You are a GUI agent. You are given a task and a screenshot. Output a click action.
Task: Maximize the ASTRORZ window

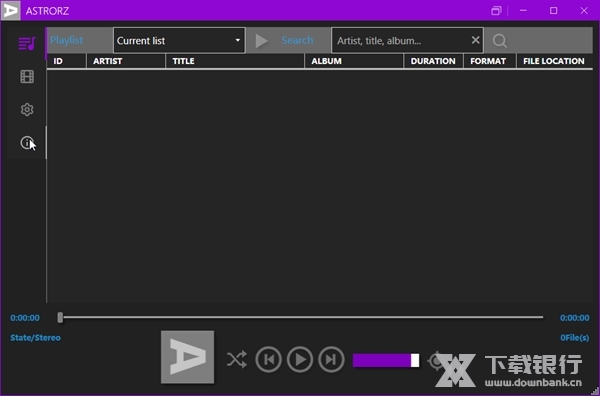coord(553,11)
